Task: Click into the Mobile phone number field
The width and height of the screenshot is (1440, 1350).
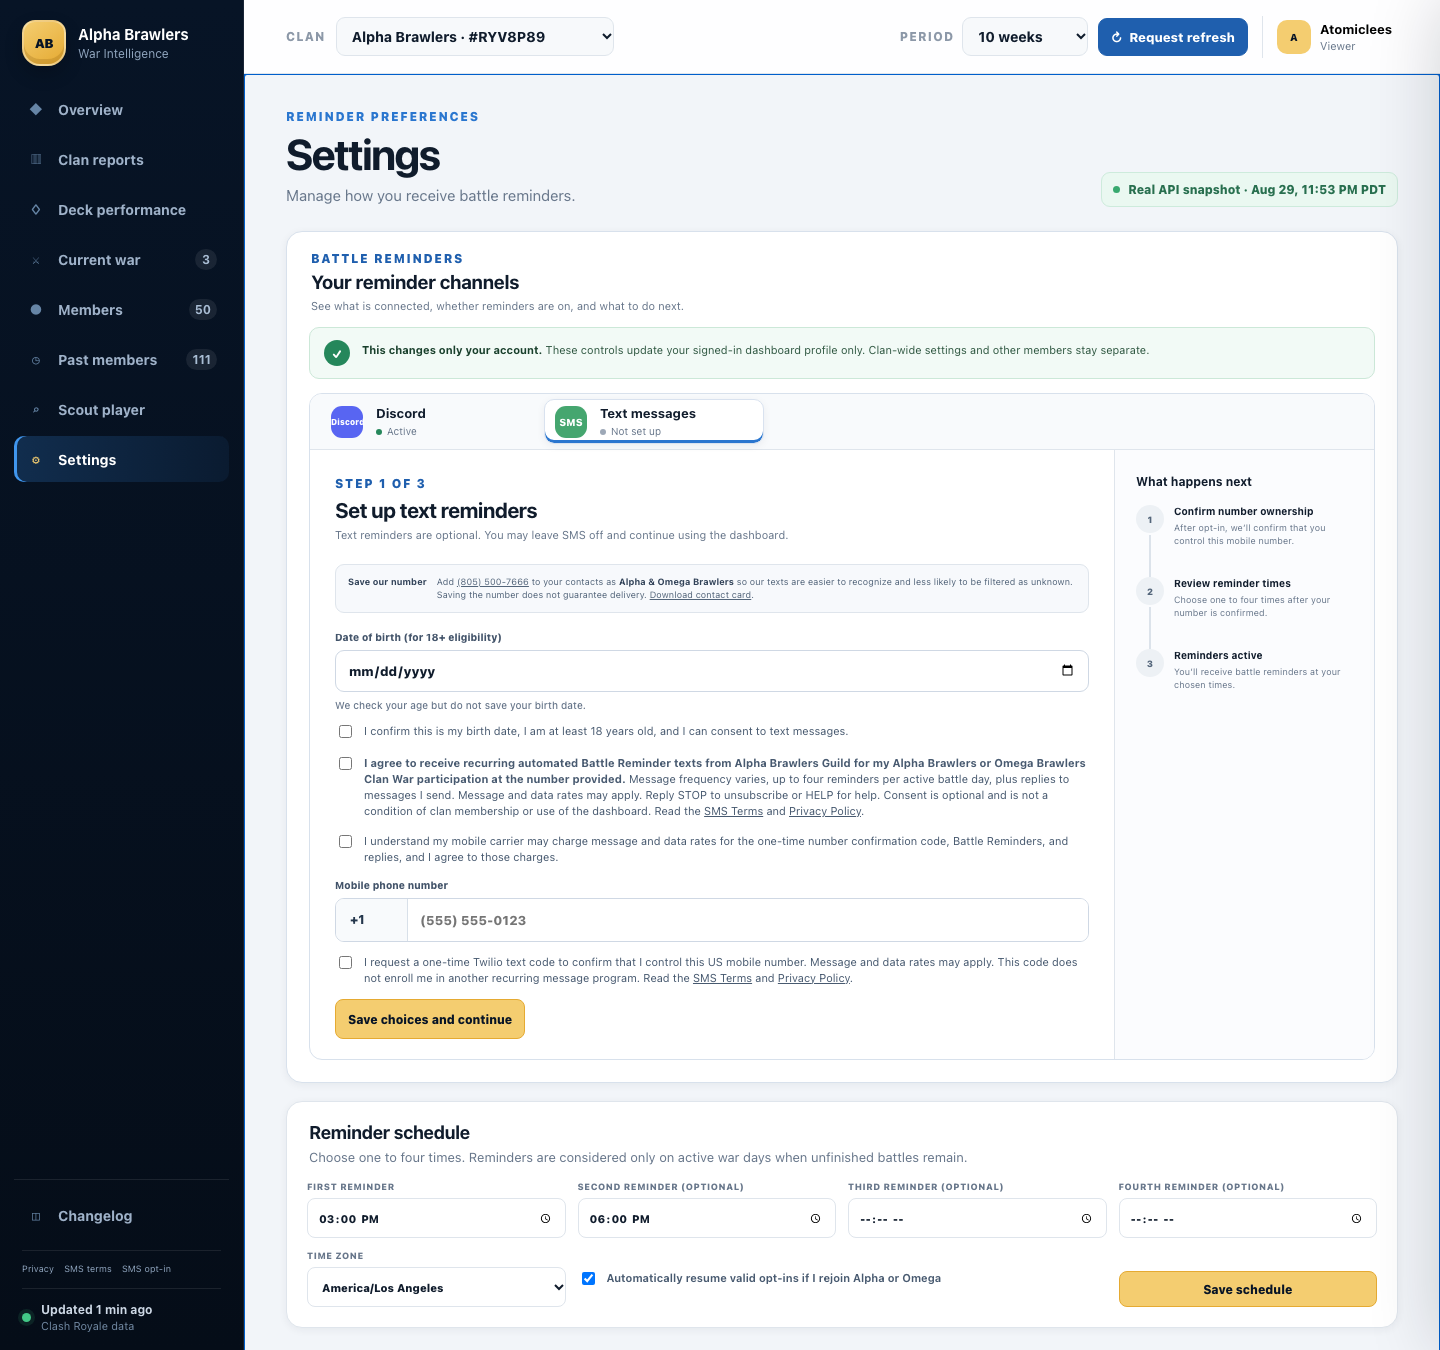Action: click(x=747, y=920)
